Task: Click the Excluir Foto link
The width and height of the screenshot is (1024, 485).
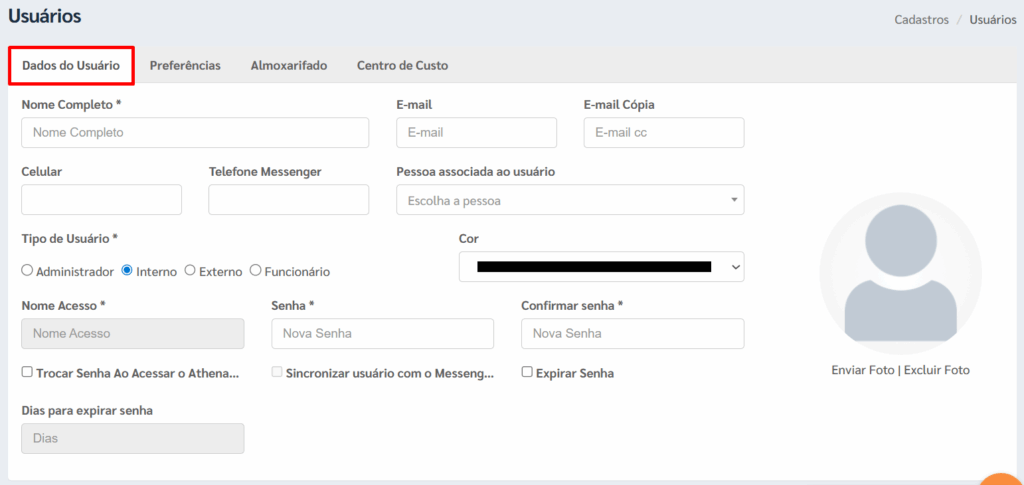Action: (937, 370)
